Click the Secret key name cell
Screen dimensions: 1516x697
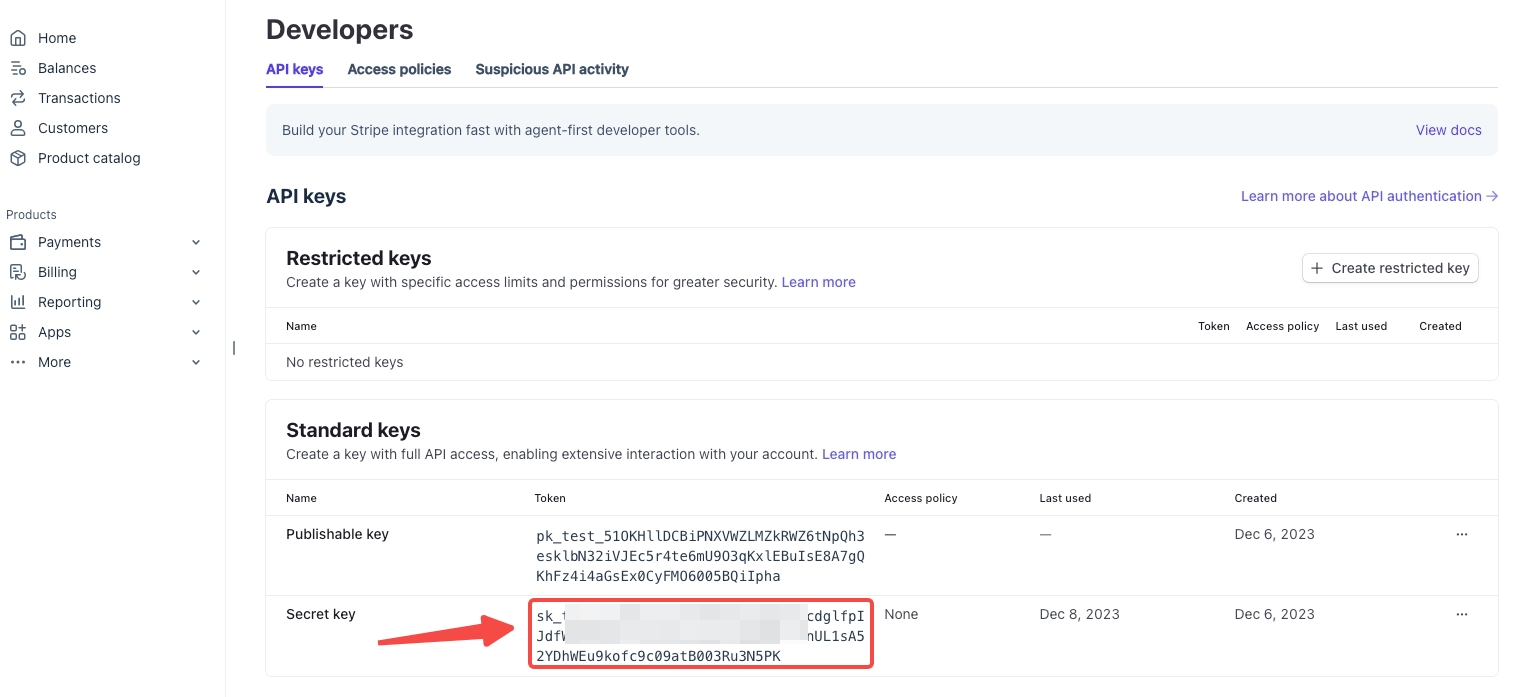[321, 614]
